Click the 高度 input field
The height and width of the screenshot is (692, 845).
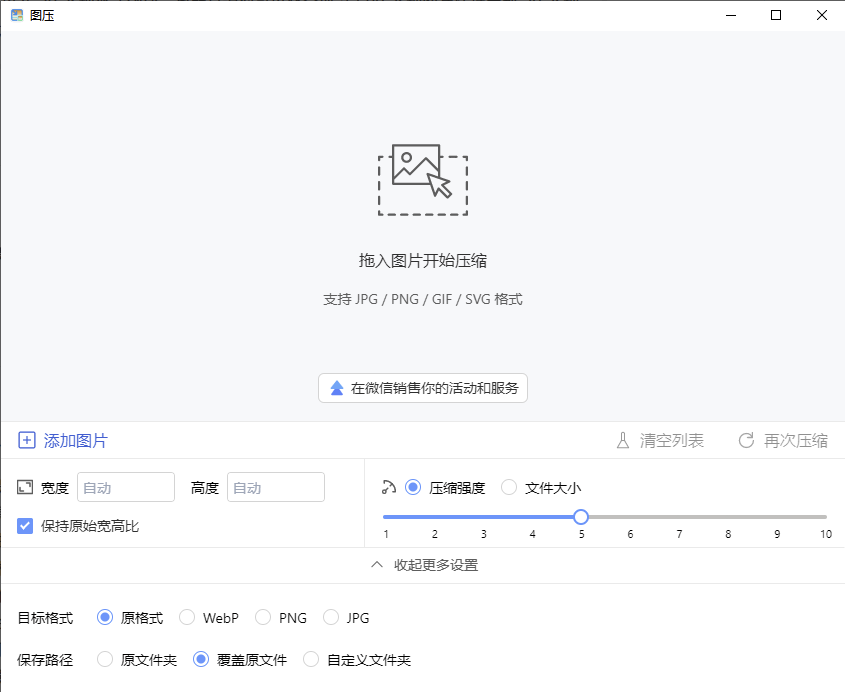[x=276, y=488]
